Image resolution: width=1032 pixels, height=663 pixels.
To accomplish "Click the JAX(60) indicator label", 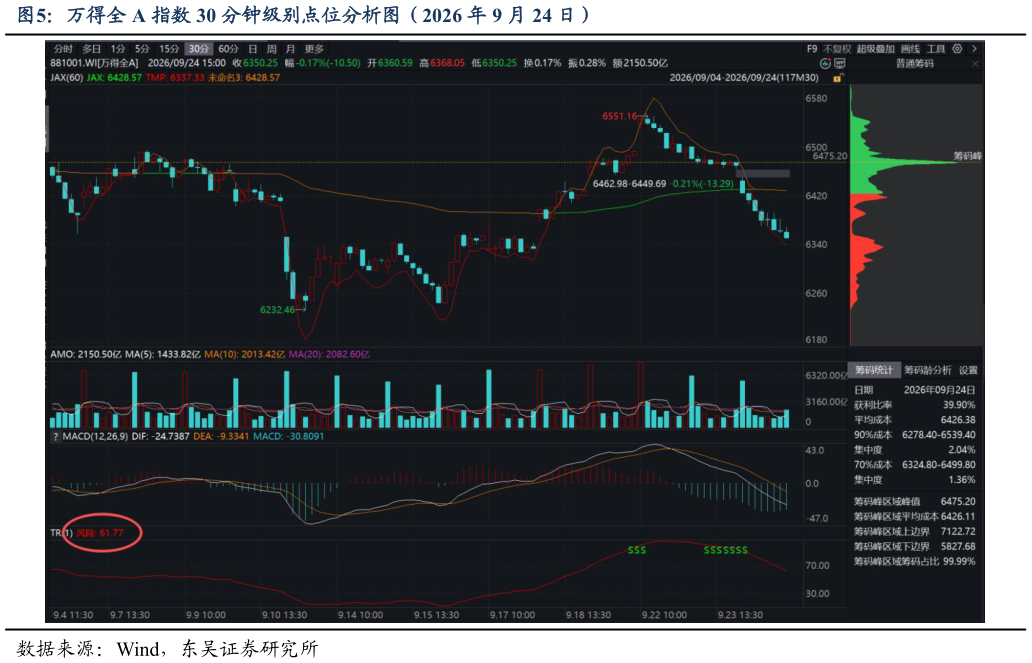I will (x=66, y=78).
